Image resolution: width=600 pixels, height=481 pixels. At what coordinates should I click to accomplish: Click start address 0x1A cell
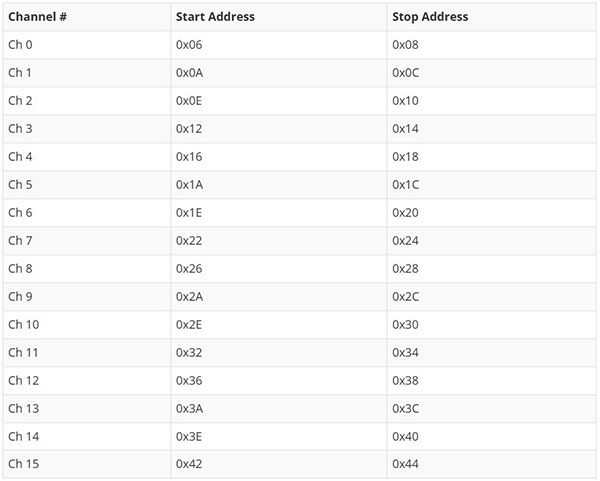tap(190, 185)
